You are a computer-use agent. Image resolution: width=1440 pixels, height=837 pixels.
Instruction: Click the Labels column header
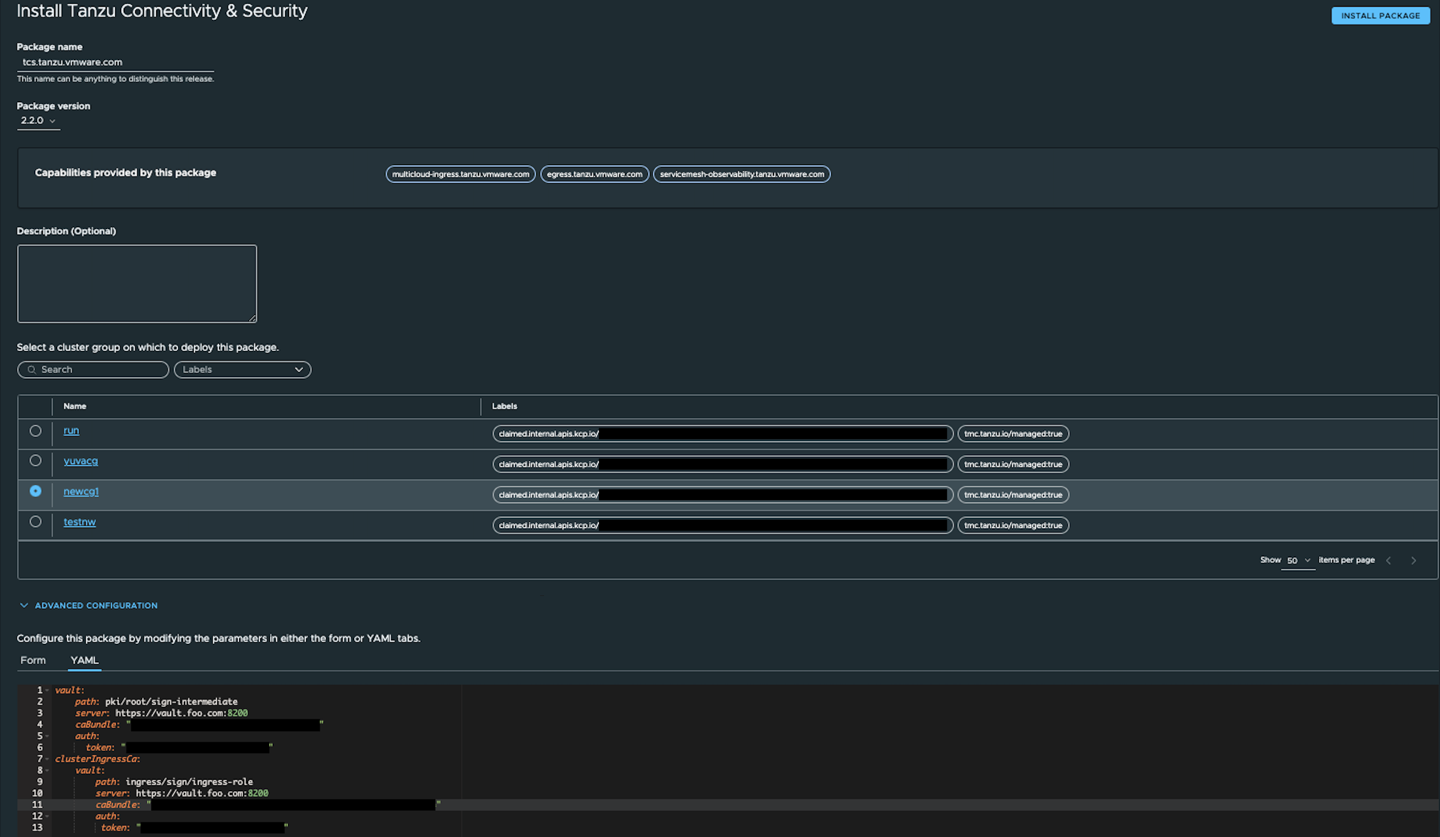coord(505,406)
